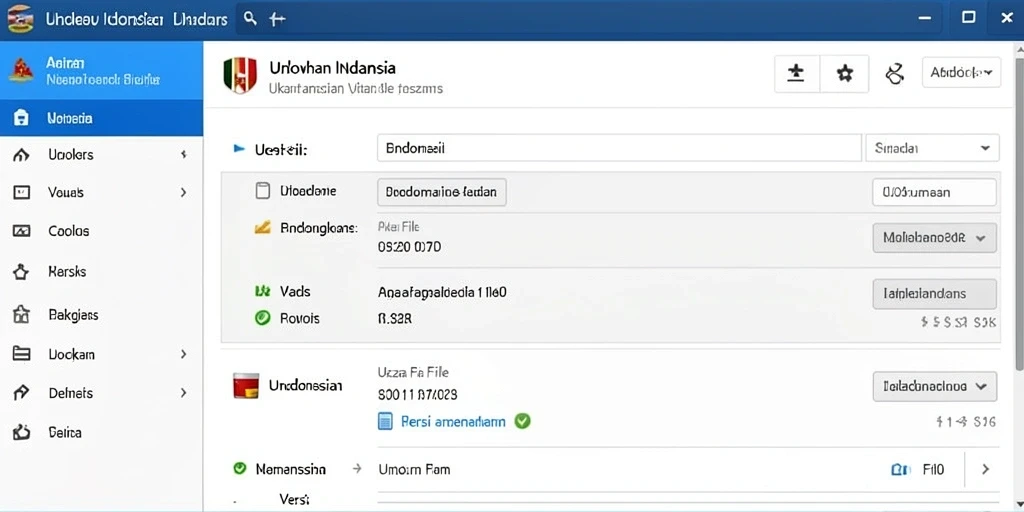This screenshot has width=1024, height=512.
Task: Click the plus icon beside the search
Action: point(277,19)
